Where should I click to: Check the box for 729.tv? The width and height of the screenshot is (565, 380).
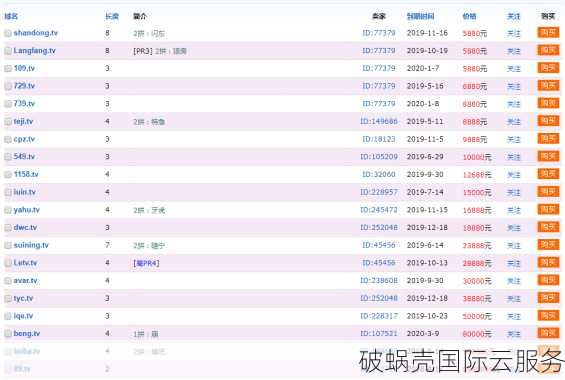(8, 86)
